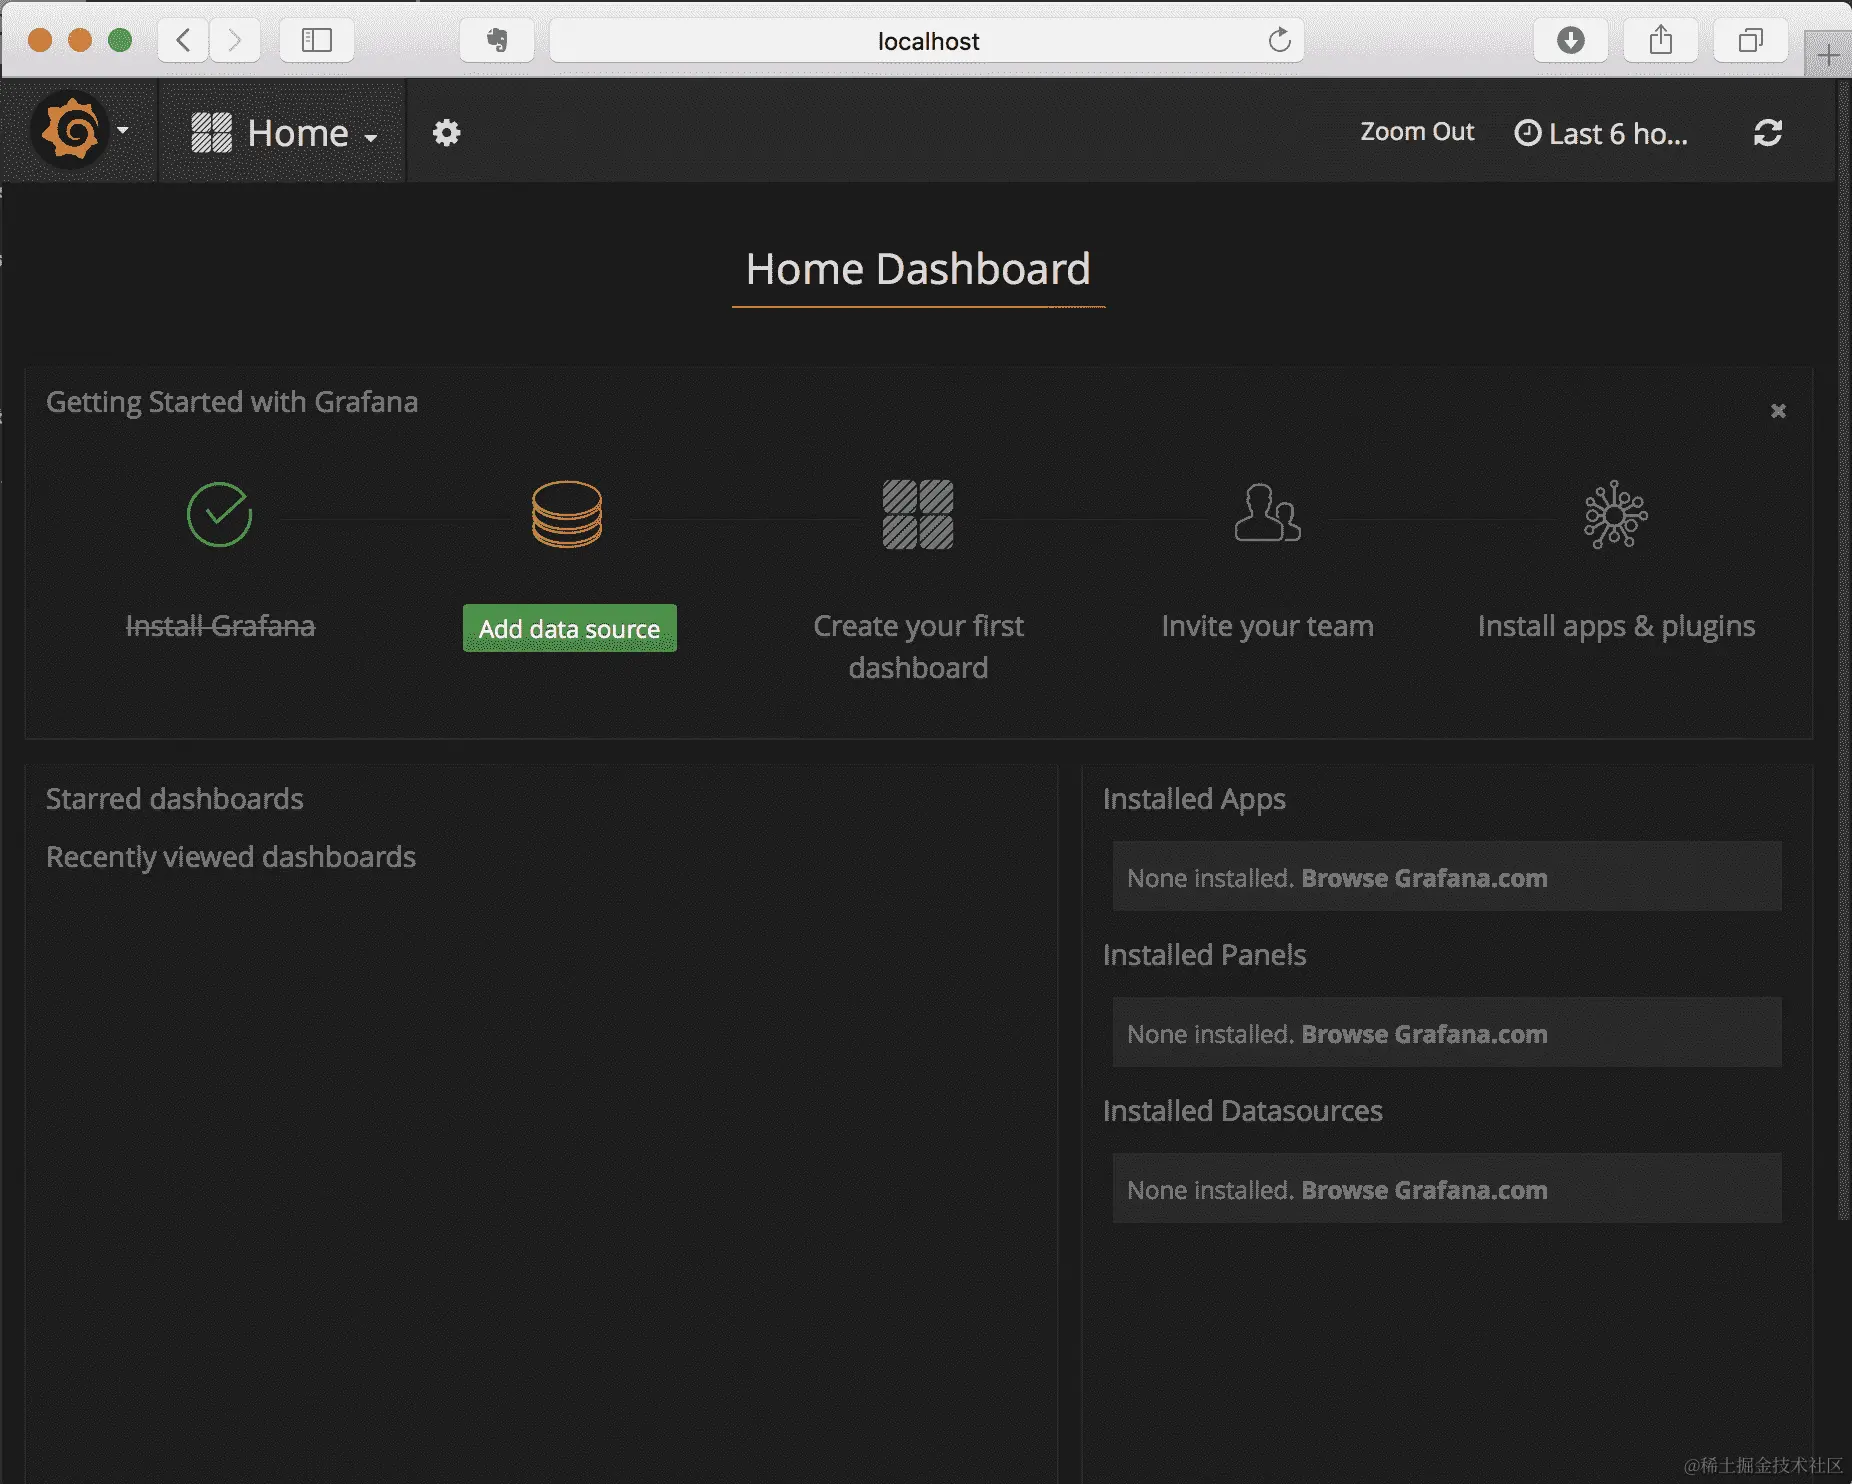Click the localhost address bar
1852x1484 pixels.
click(x=927, y=40)
